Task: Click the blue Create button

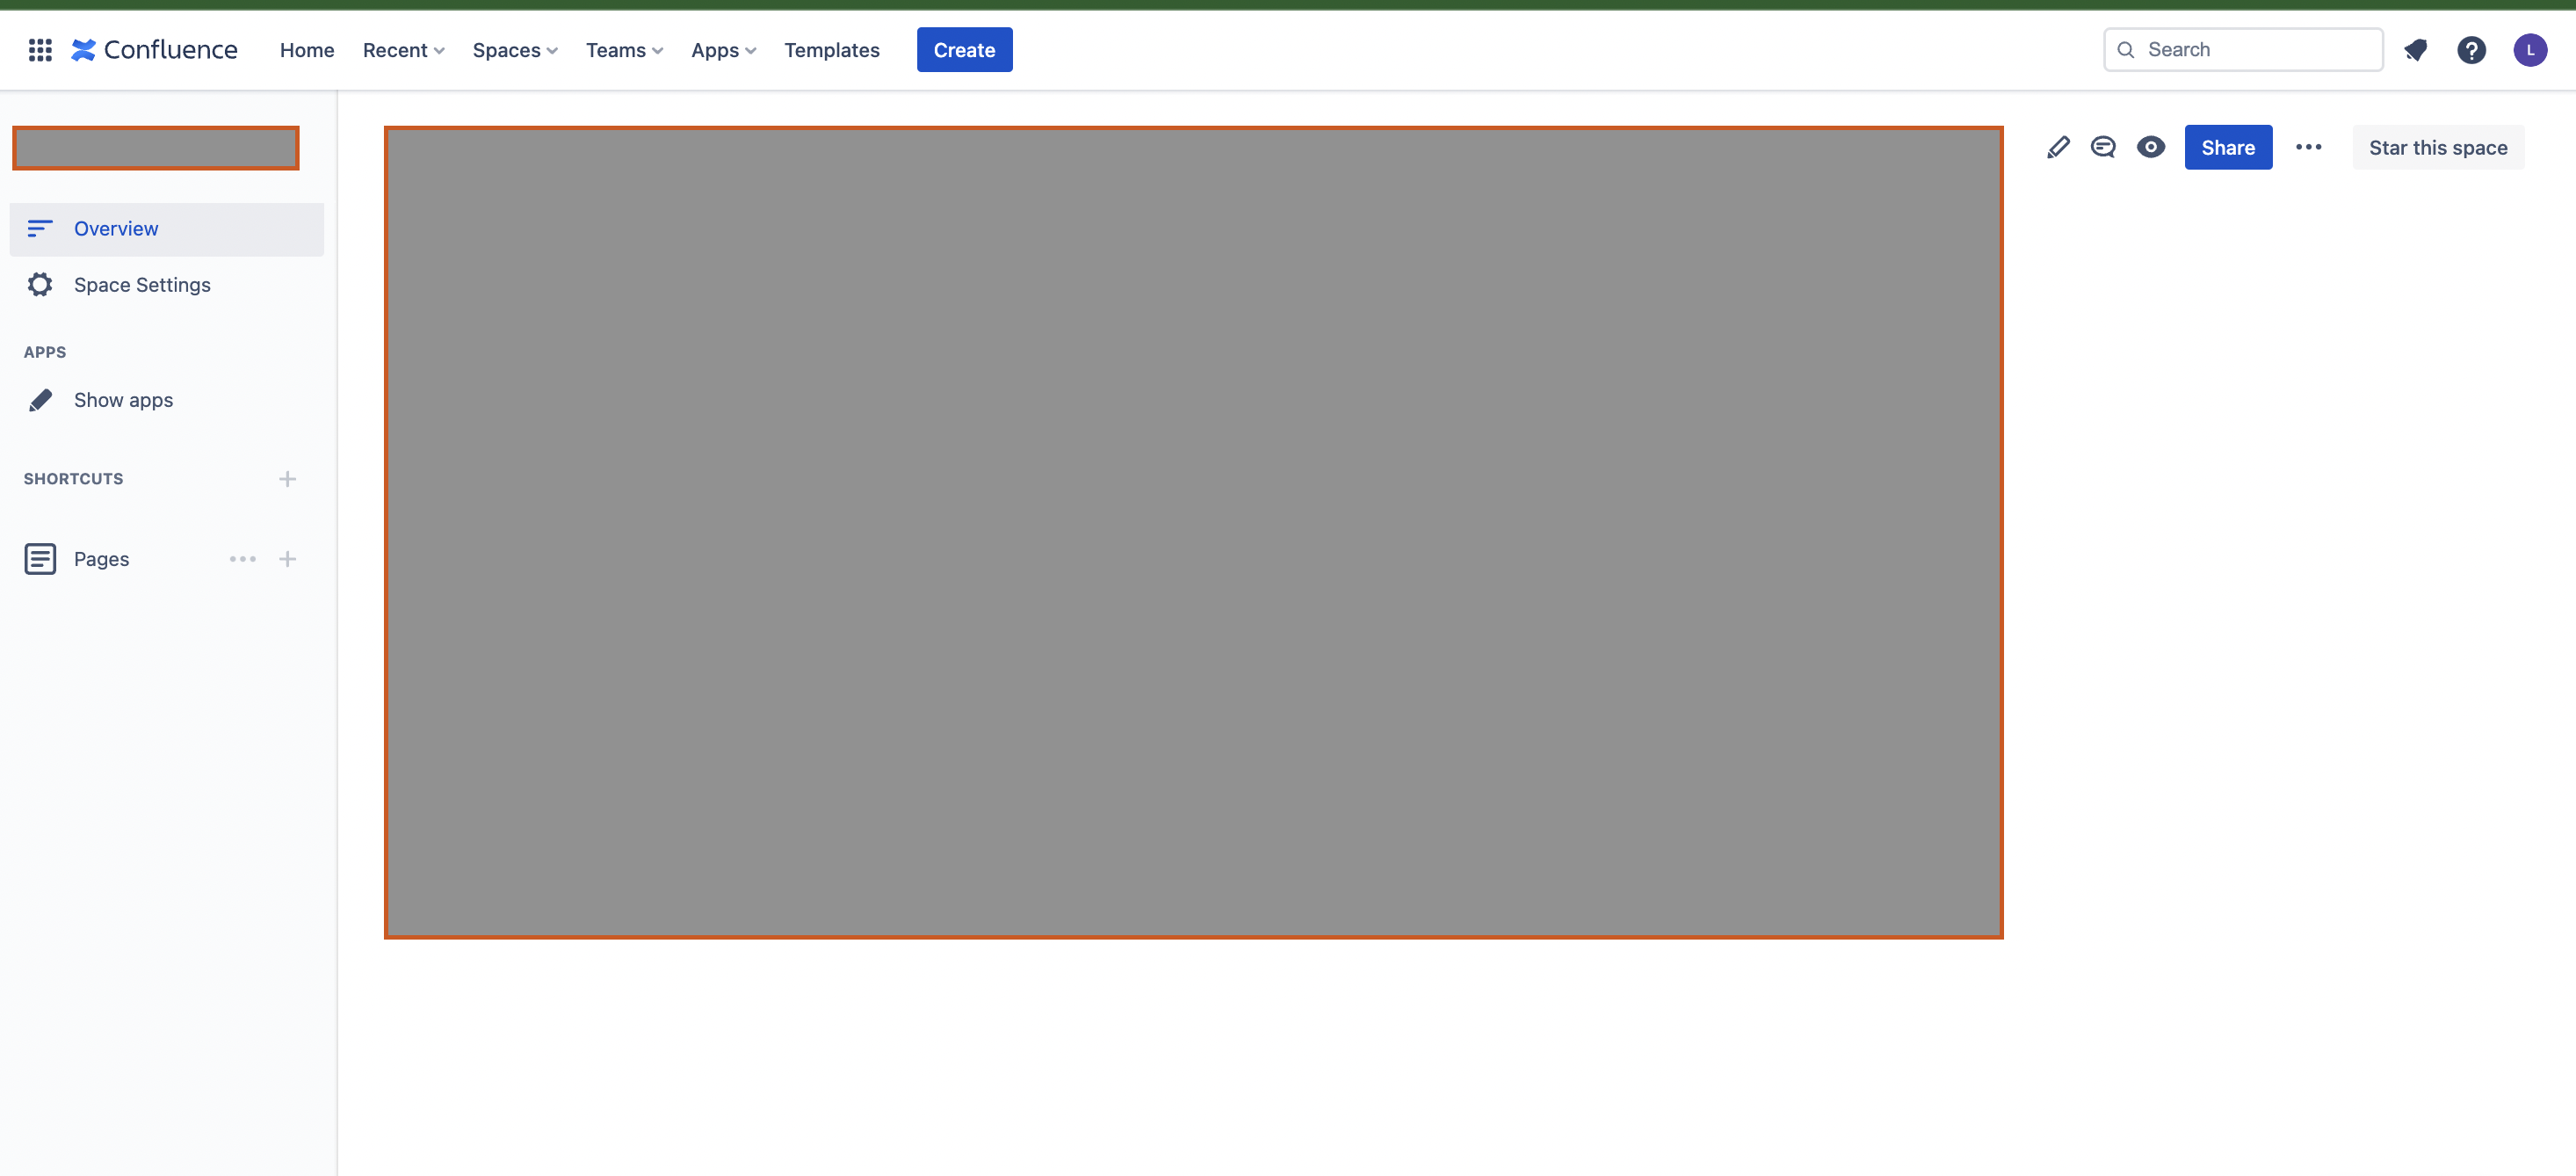Action: pos(964,50)
